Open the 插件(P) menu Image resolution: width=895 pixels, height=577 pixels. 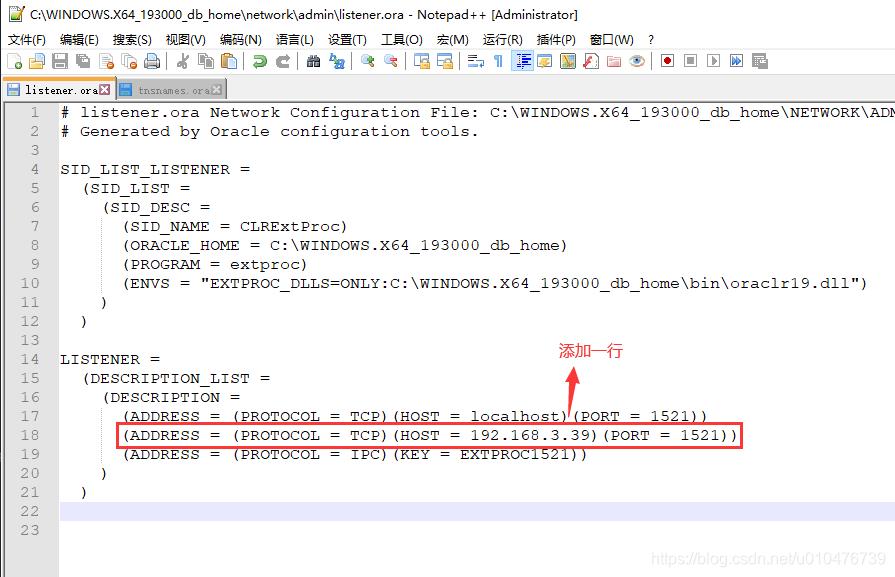556,39
